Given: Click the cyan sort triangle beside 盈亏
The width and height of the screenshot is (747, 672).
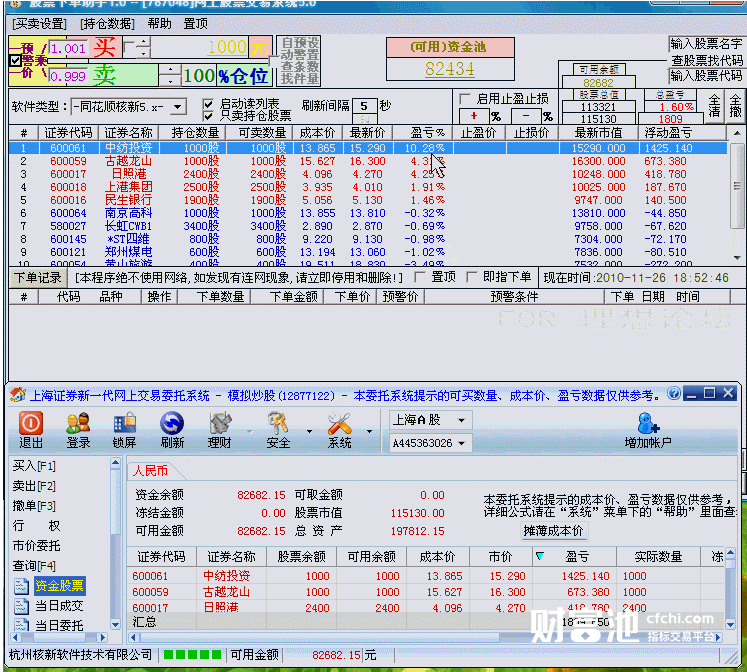Looking at the screenshot, I should pos(540,556).
